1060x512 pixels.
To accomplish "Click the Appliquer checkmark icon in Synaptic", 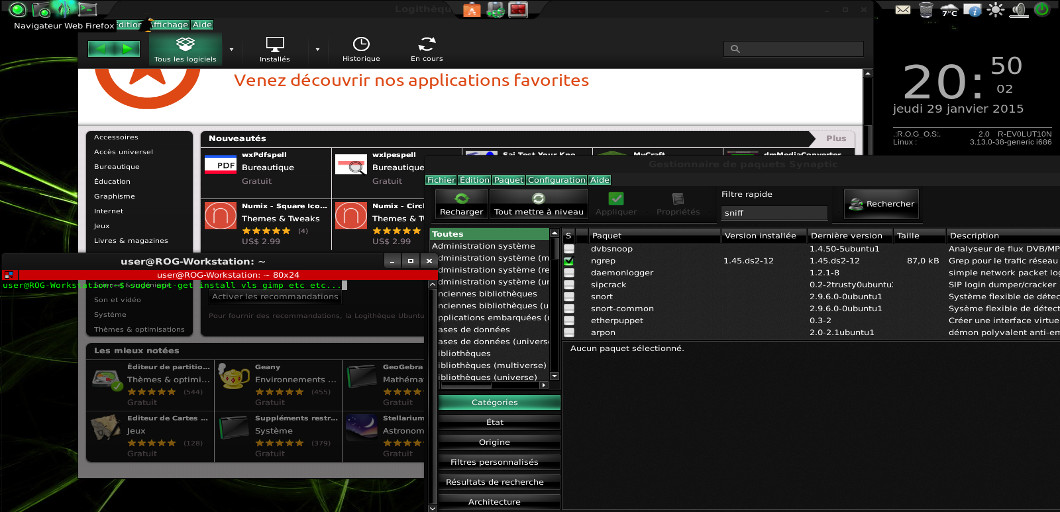I will click(x=616, y=199).
